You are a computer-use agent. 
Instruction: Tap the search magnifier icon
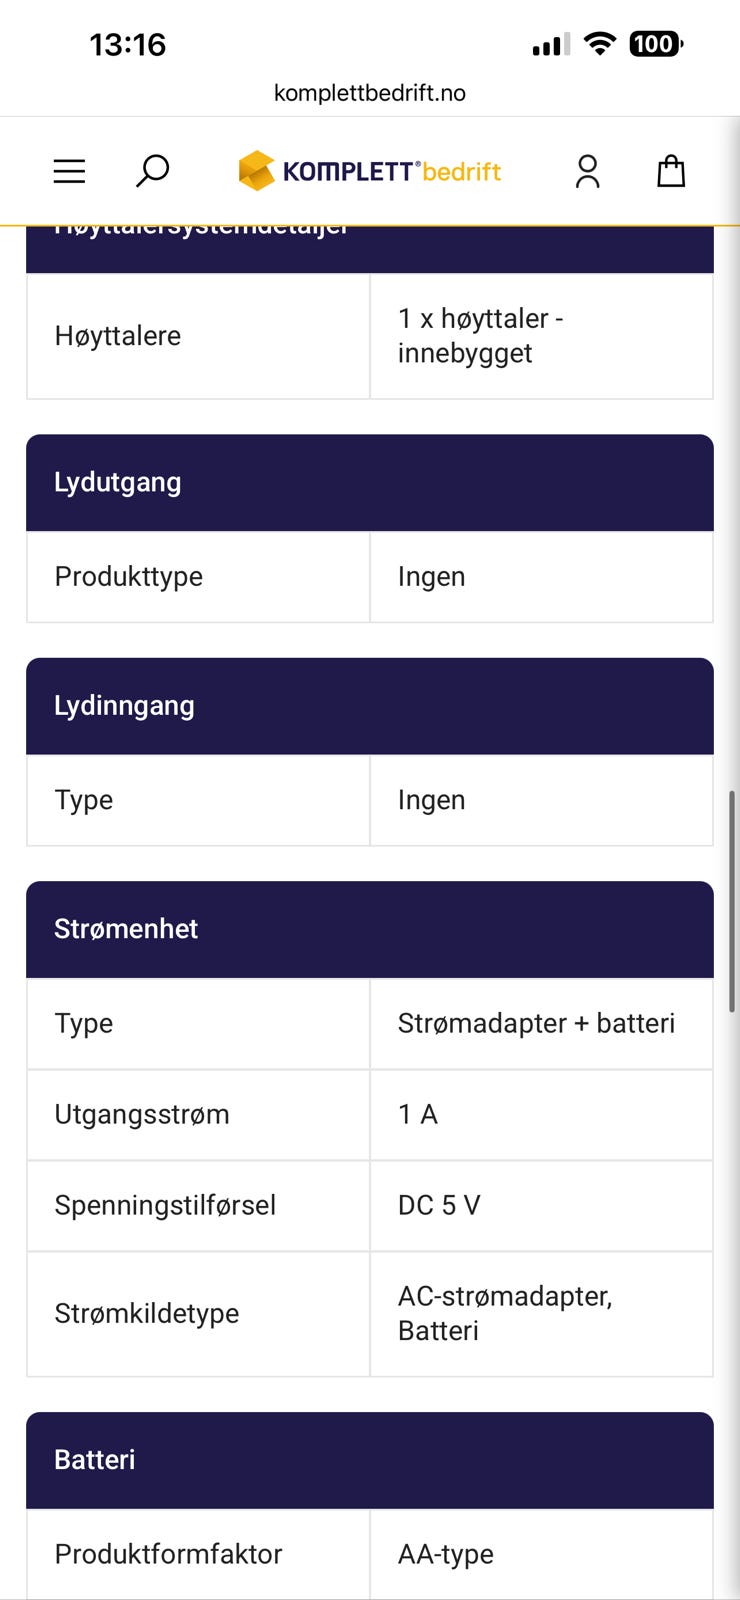pos(152,170)
